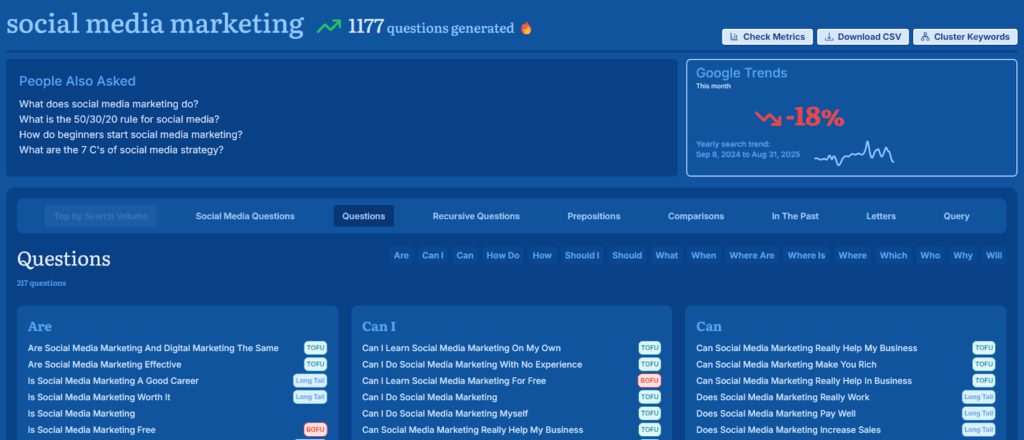This screenshot has width=1024, height=440.
Task: Jump to the 'Can' filter chip
Action: click(465, 255)
